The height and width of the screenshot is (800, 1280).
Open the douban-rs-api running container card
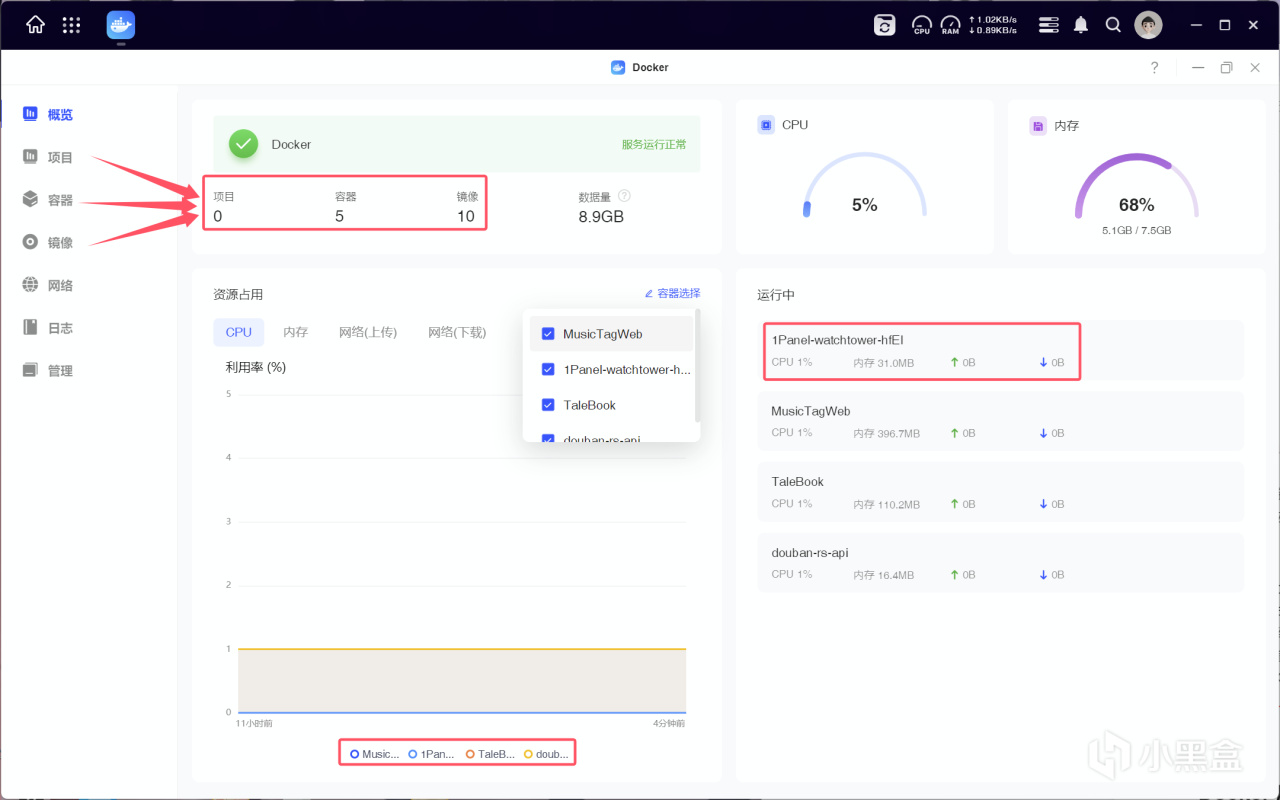(x=1000, y=563)
